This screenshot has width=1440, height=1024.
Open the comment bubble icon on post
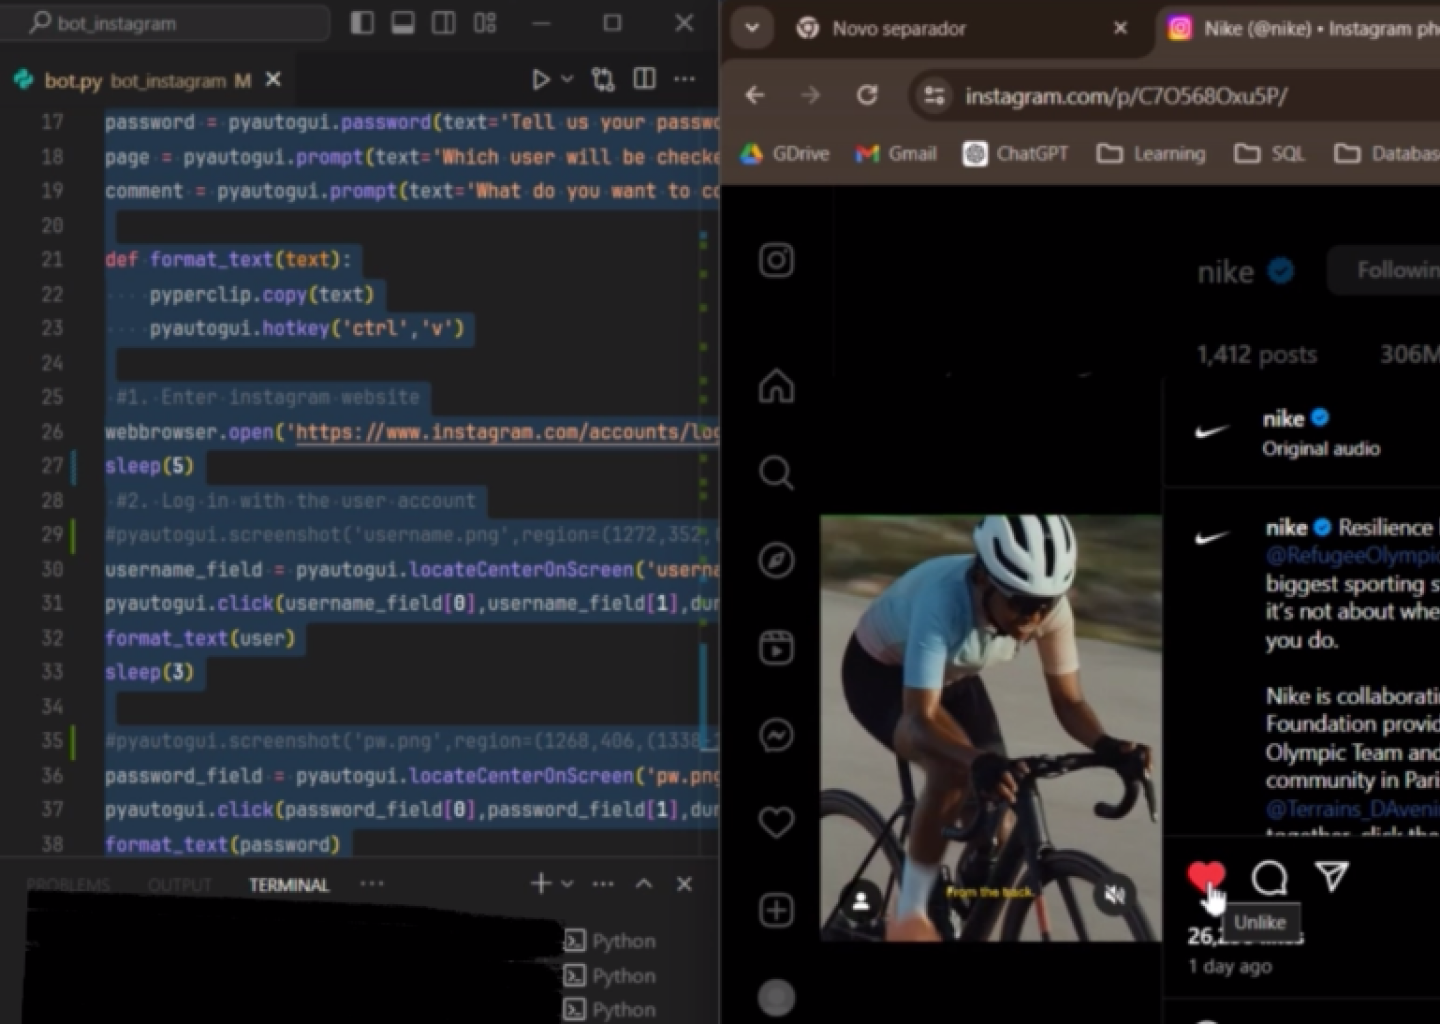point(1269,878)
